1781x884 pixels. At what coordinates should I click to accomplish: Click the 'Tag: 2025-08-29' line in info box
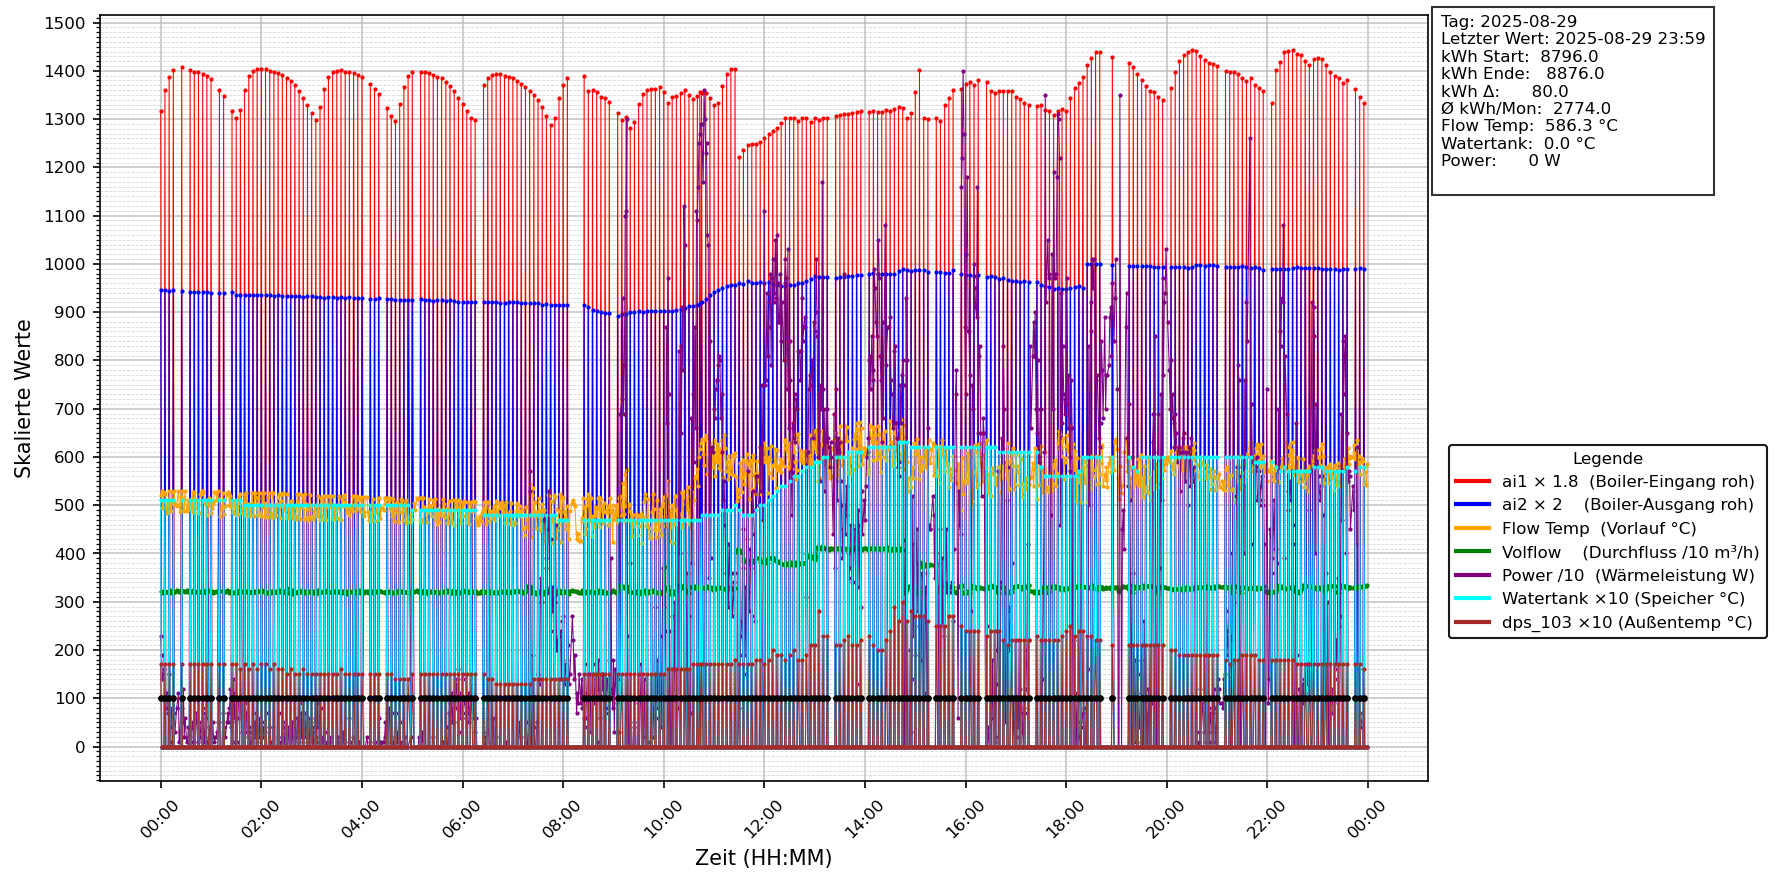point(1508,22)
